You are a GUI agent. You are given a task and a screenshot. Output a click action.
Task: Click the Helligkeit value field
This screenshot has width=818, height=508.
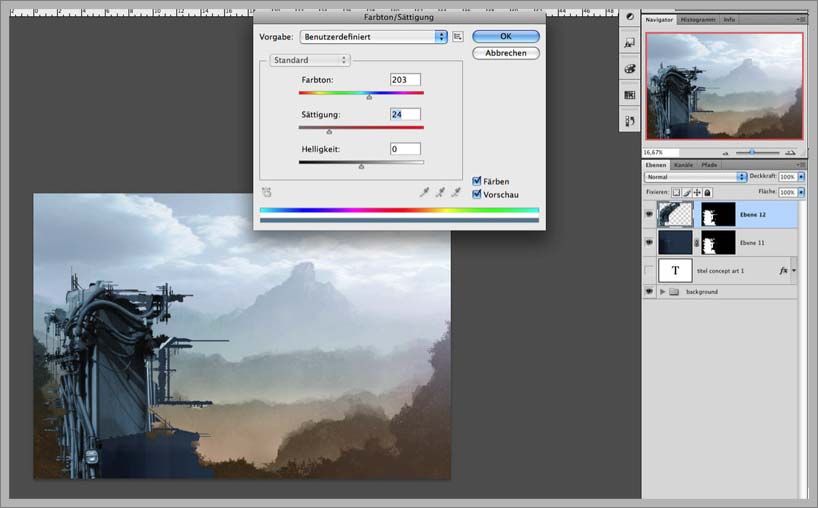coord(405,149)
